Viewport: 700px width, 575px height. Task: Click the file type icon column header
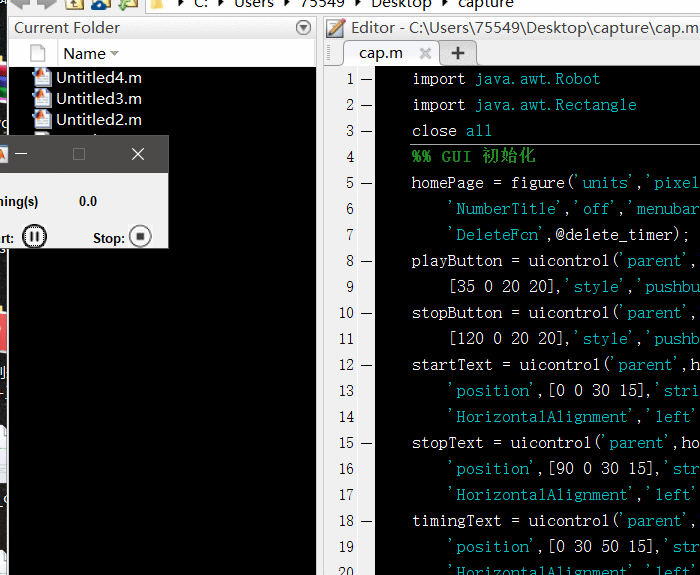(38, 54)
